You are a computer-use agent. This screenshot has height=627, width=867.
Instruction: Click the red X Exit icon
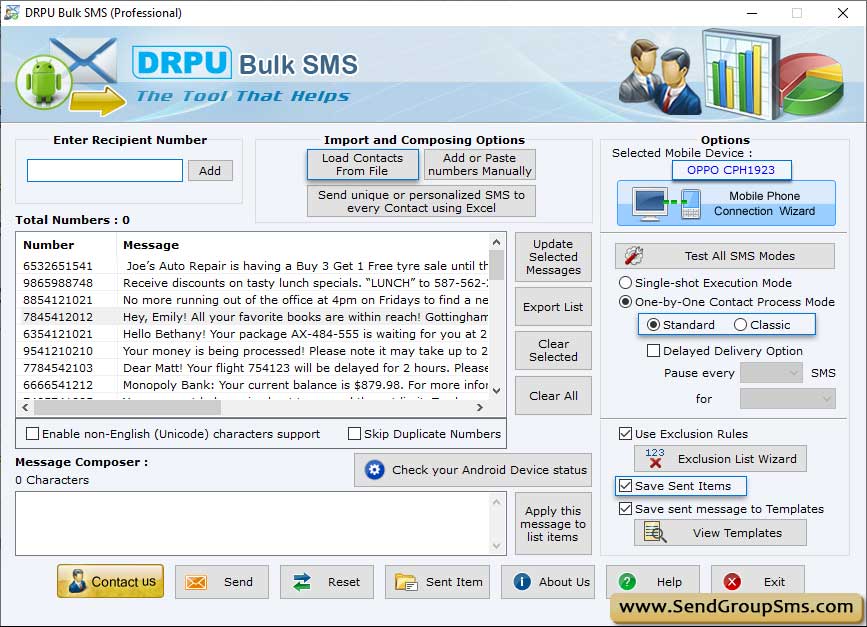pos(732,582)
